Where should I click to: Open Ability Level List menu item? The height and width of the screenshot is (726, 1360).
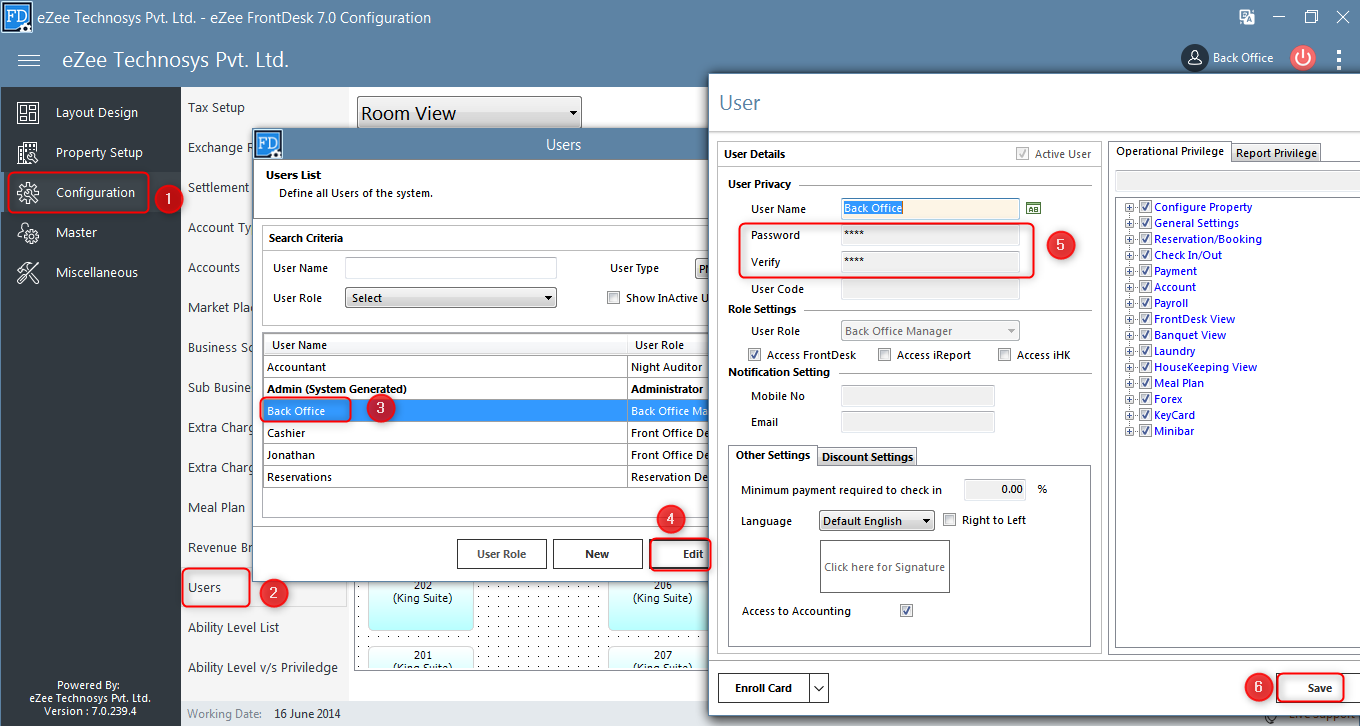coord(234,628)
